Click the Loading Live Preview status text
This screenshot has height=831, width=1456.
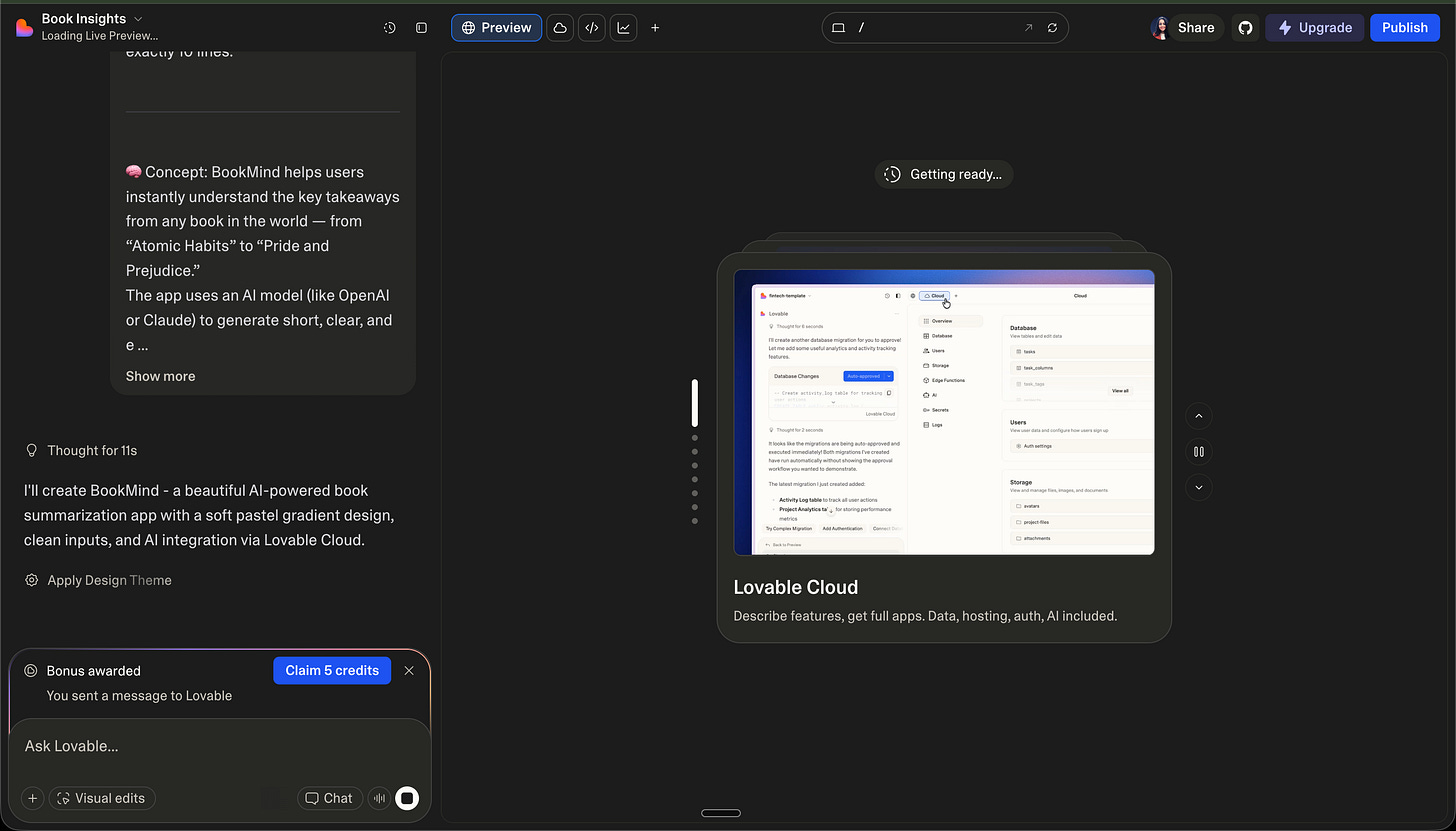tap(100, 36)
